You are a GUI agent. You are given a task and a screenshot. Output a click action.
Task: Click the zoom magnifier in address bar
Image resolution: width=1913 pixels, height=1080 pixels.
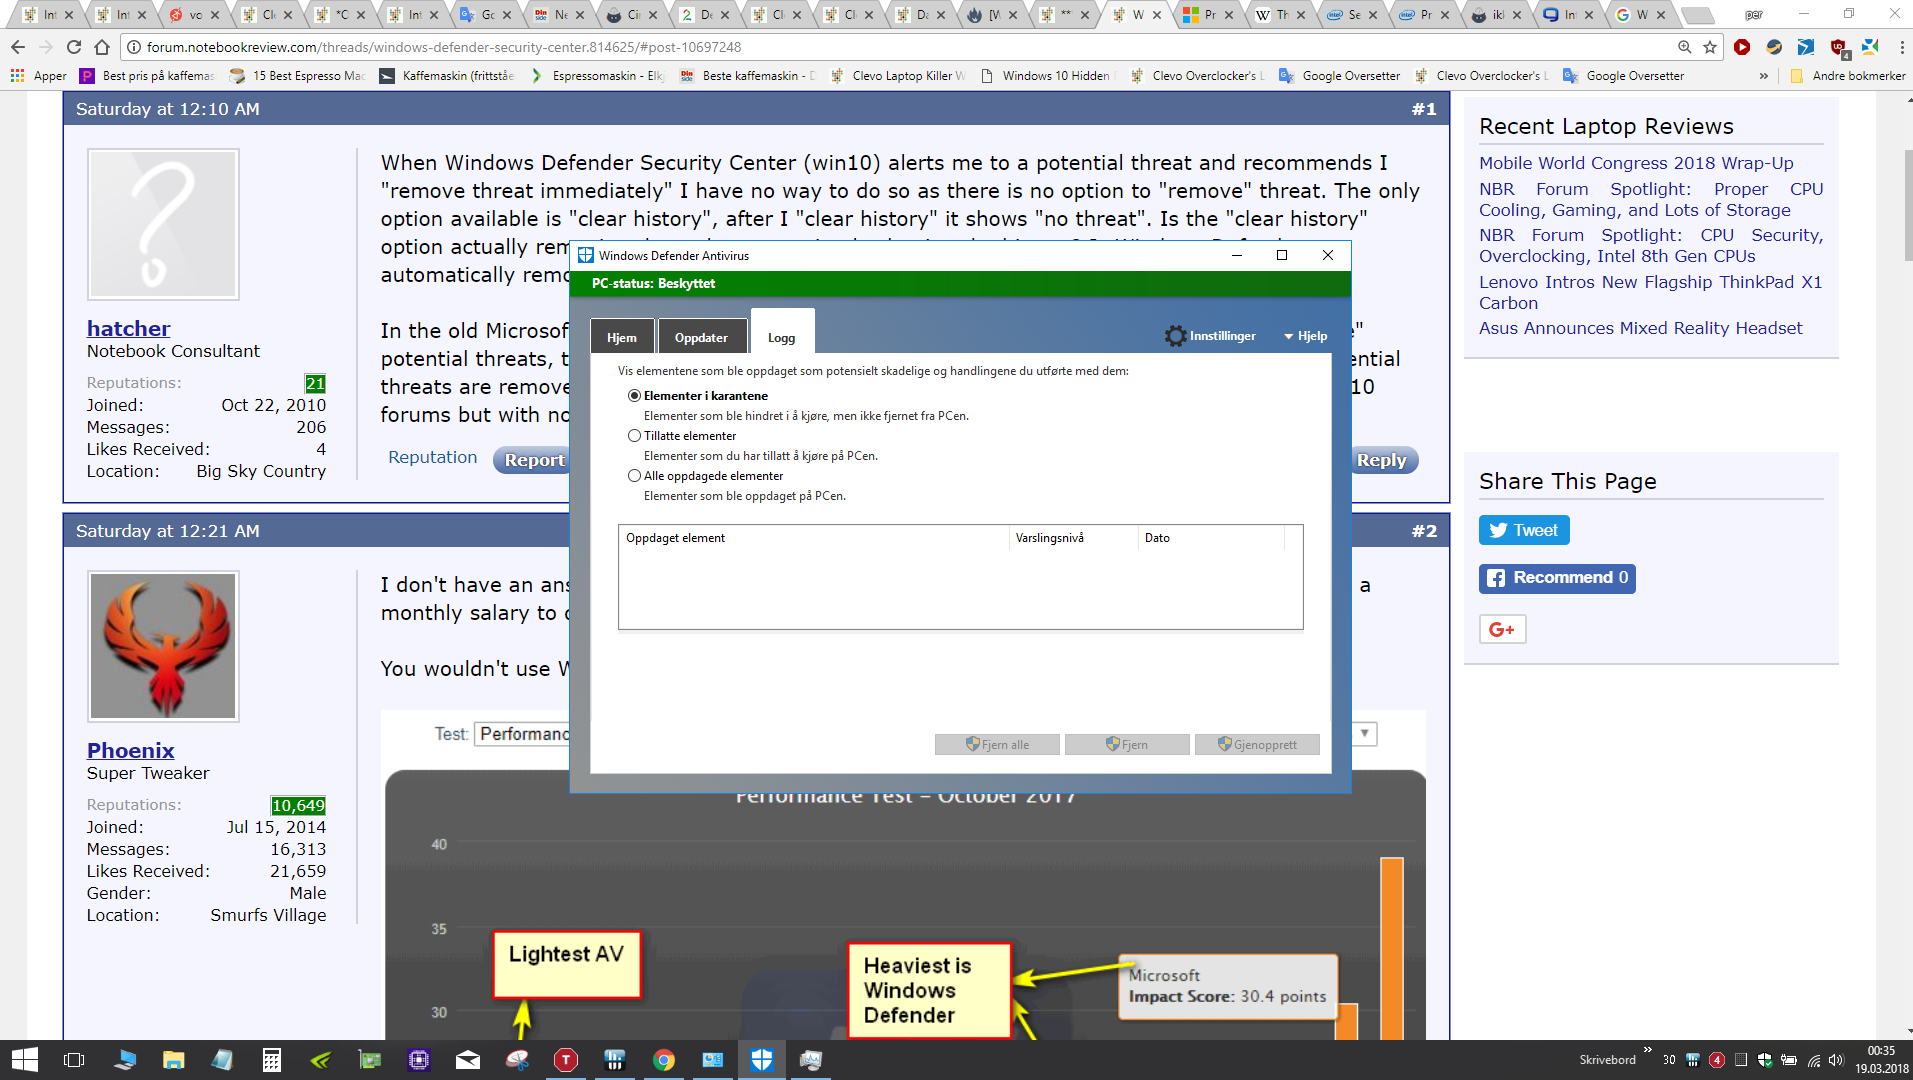[x=1685, y=47]
